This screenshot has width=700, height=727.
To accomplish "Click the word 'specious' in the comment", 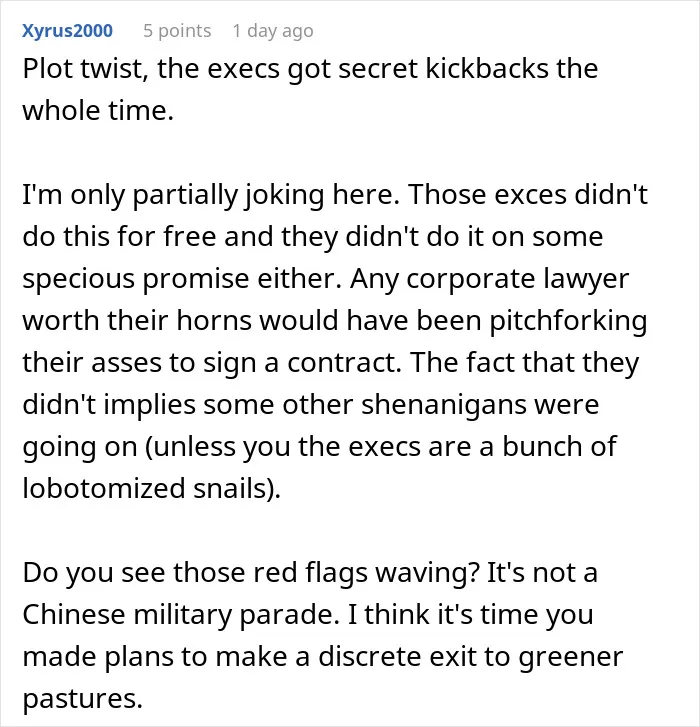I will click(78, 279).
